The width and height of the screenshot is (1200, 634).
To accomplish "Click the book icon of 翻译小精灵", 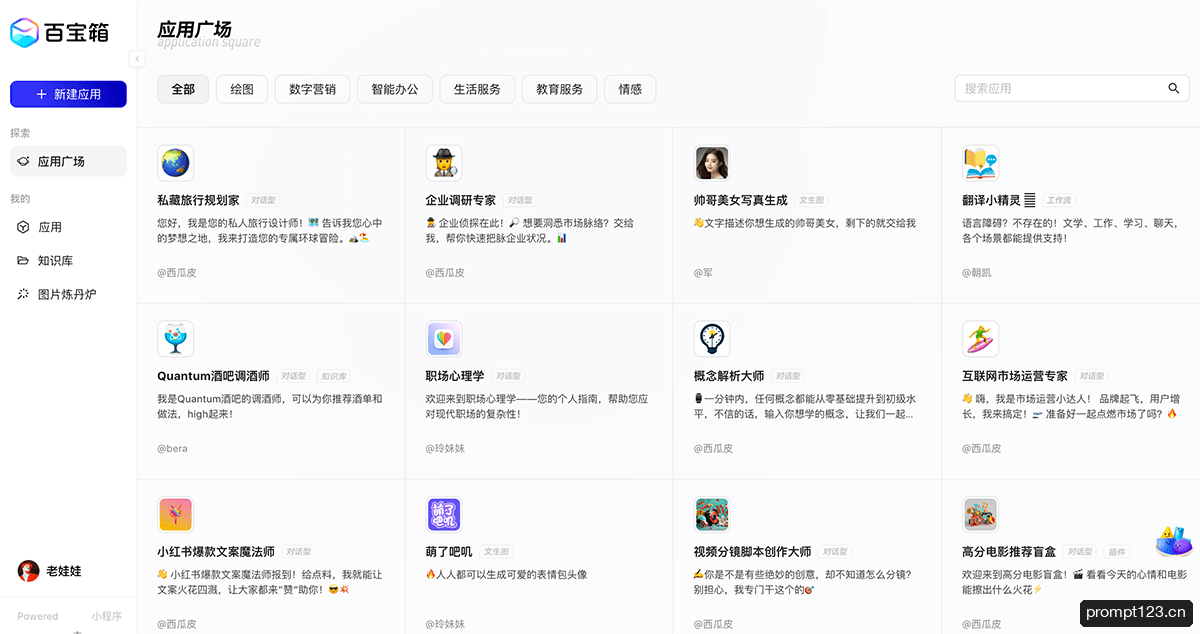I will (980, 163).
